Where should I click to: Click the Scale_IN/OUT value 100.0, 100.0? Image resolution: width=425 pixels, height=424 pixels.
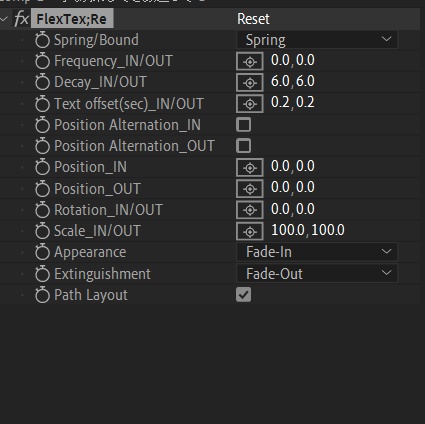(308, 230)
